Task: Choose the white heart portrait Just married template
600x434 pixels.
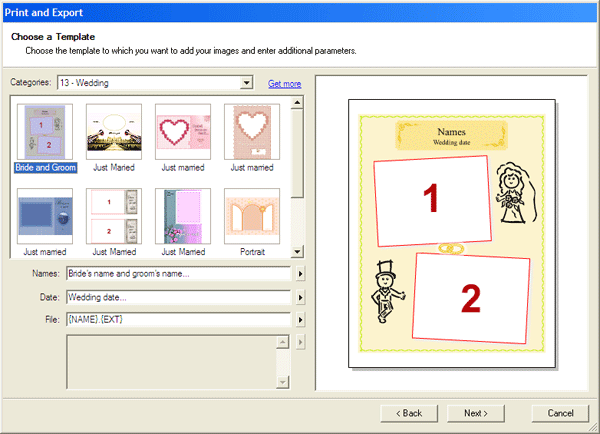Action: point(252,132)
